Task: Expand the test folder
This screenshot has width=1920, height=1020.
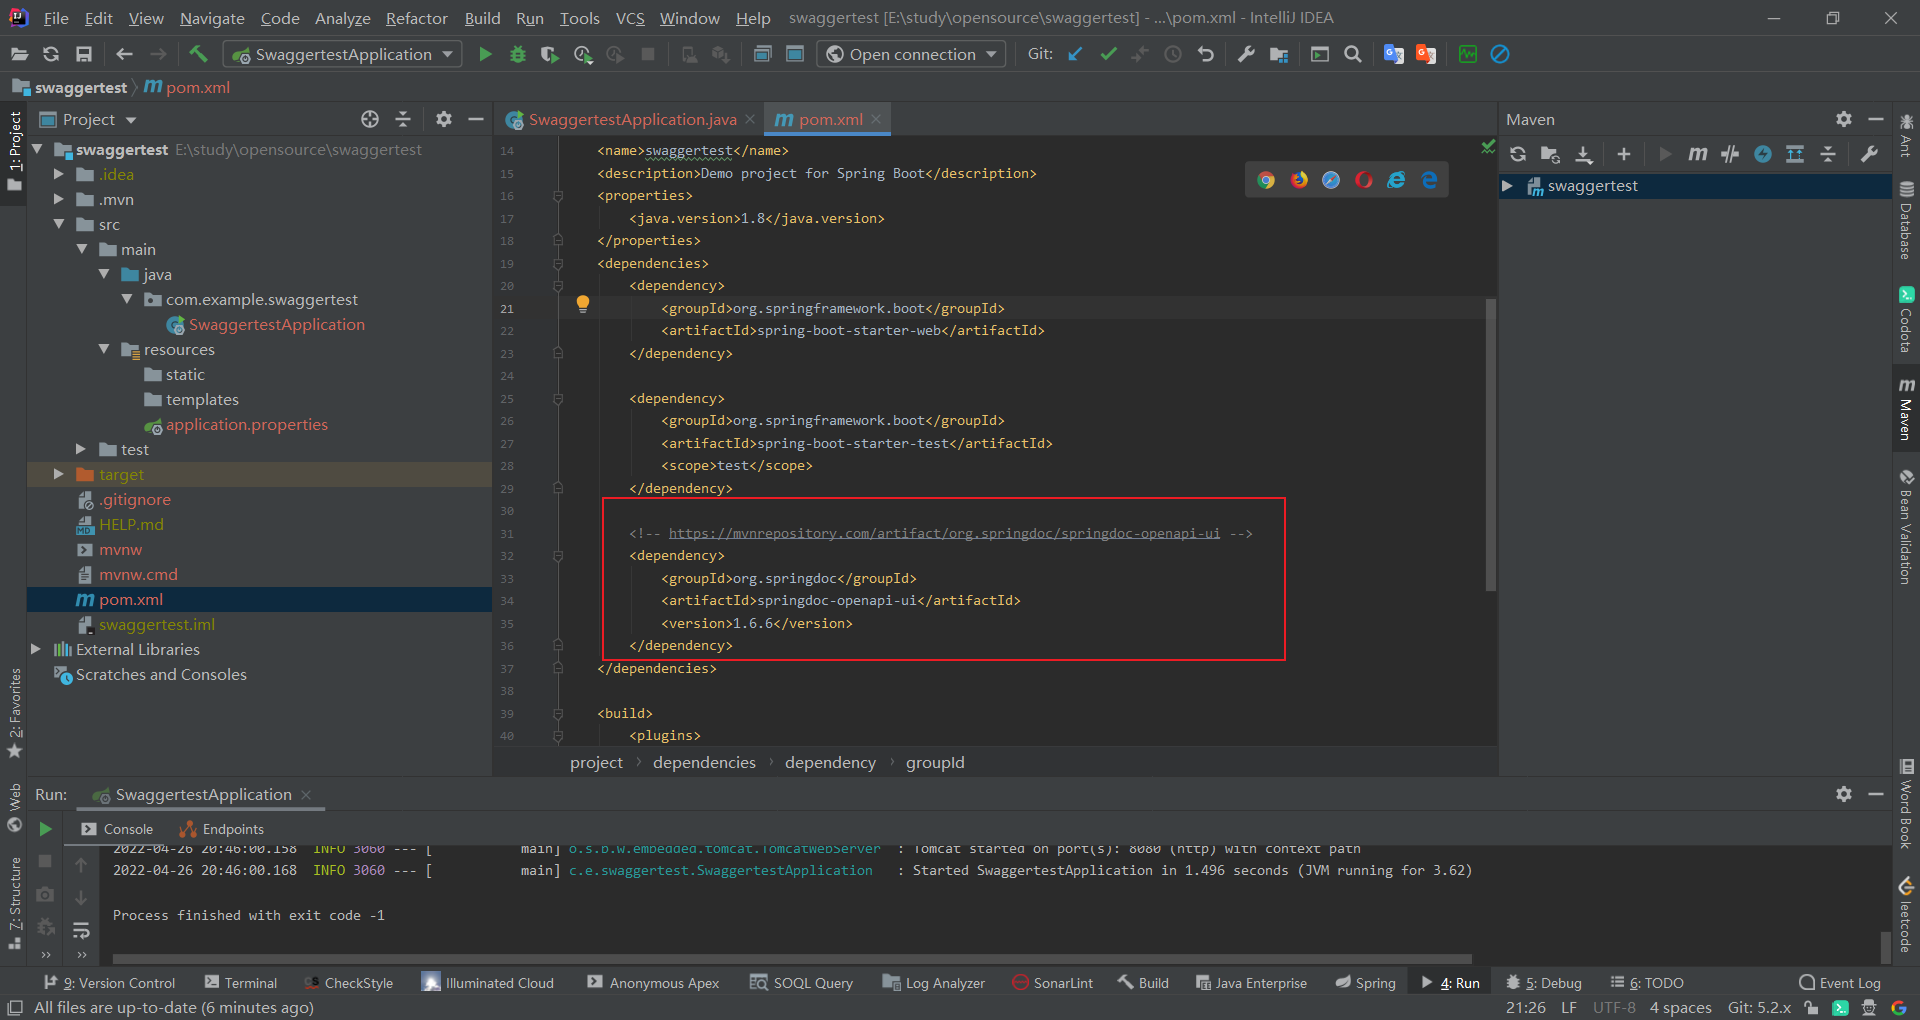Action: coord(81,449)
